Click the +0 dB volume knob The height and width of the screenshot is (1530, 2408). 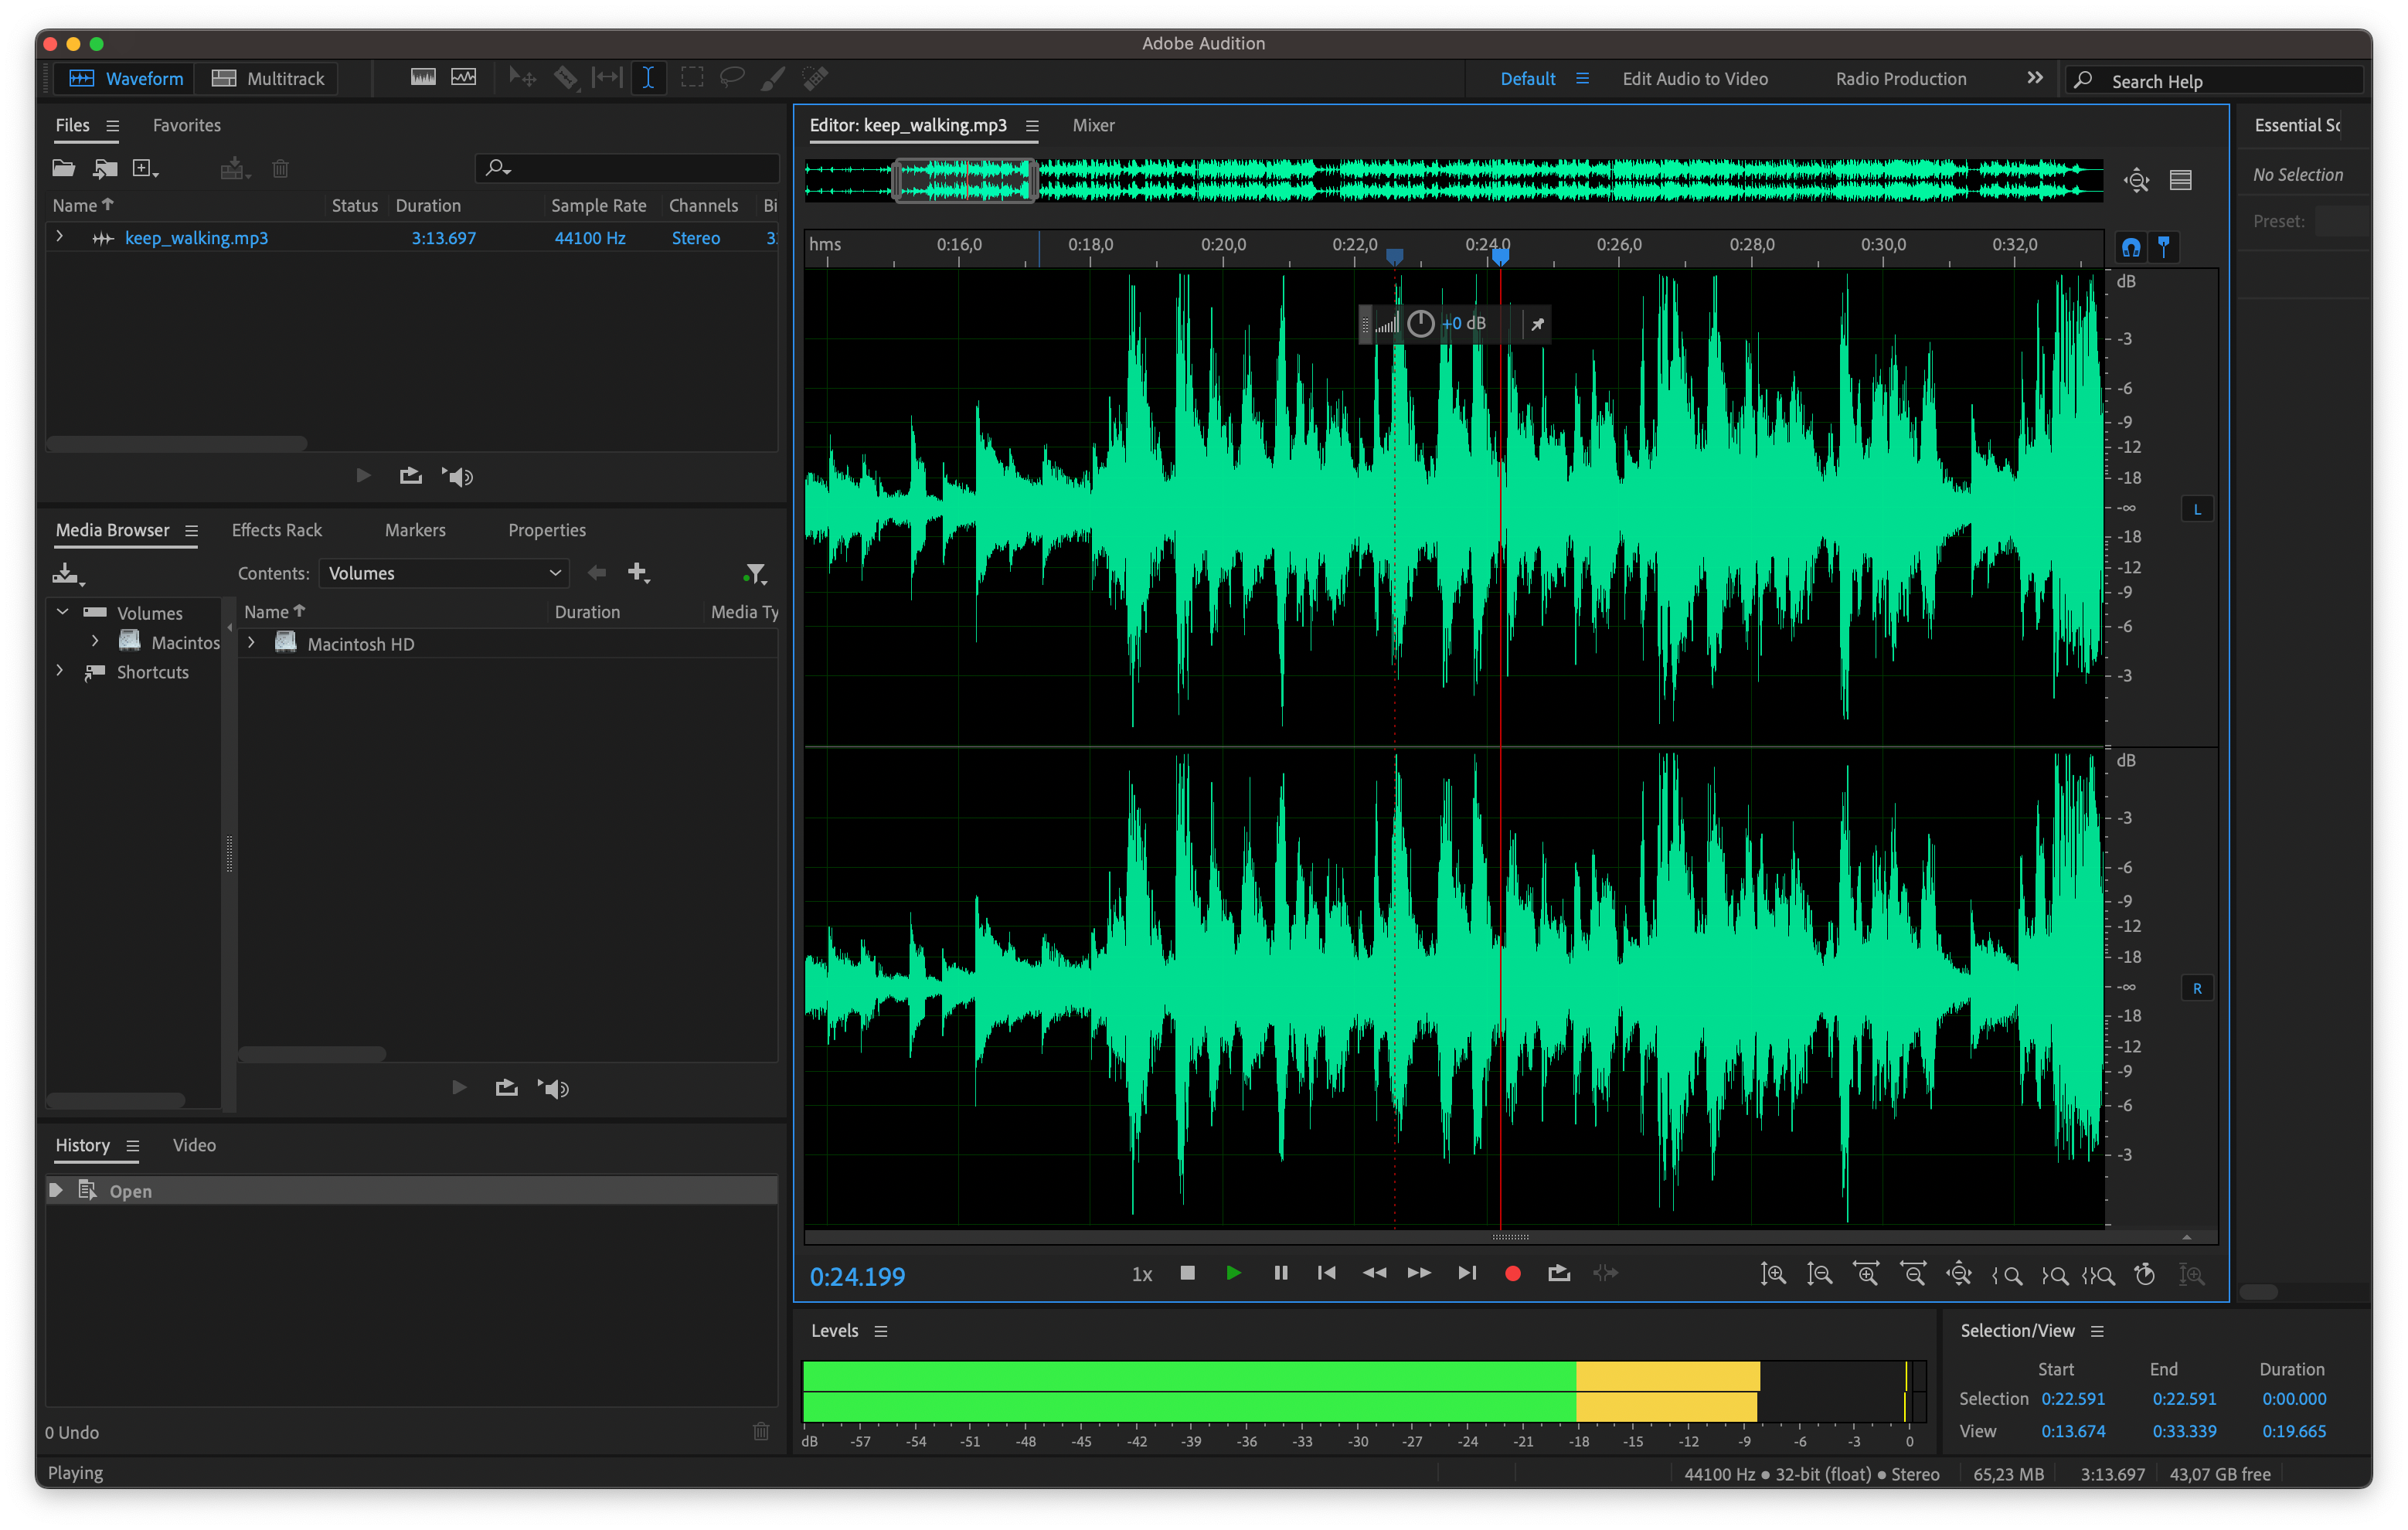point(1420,323)
